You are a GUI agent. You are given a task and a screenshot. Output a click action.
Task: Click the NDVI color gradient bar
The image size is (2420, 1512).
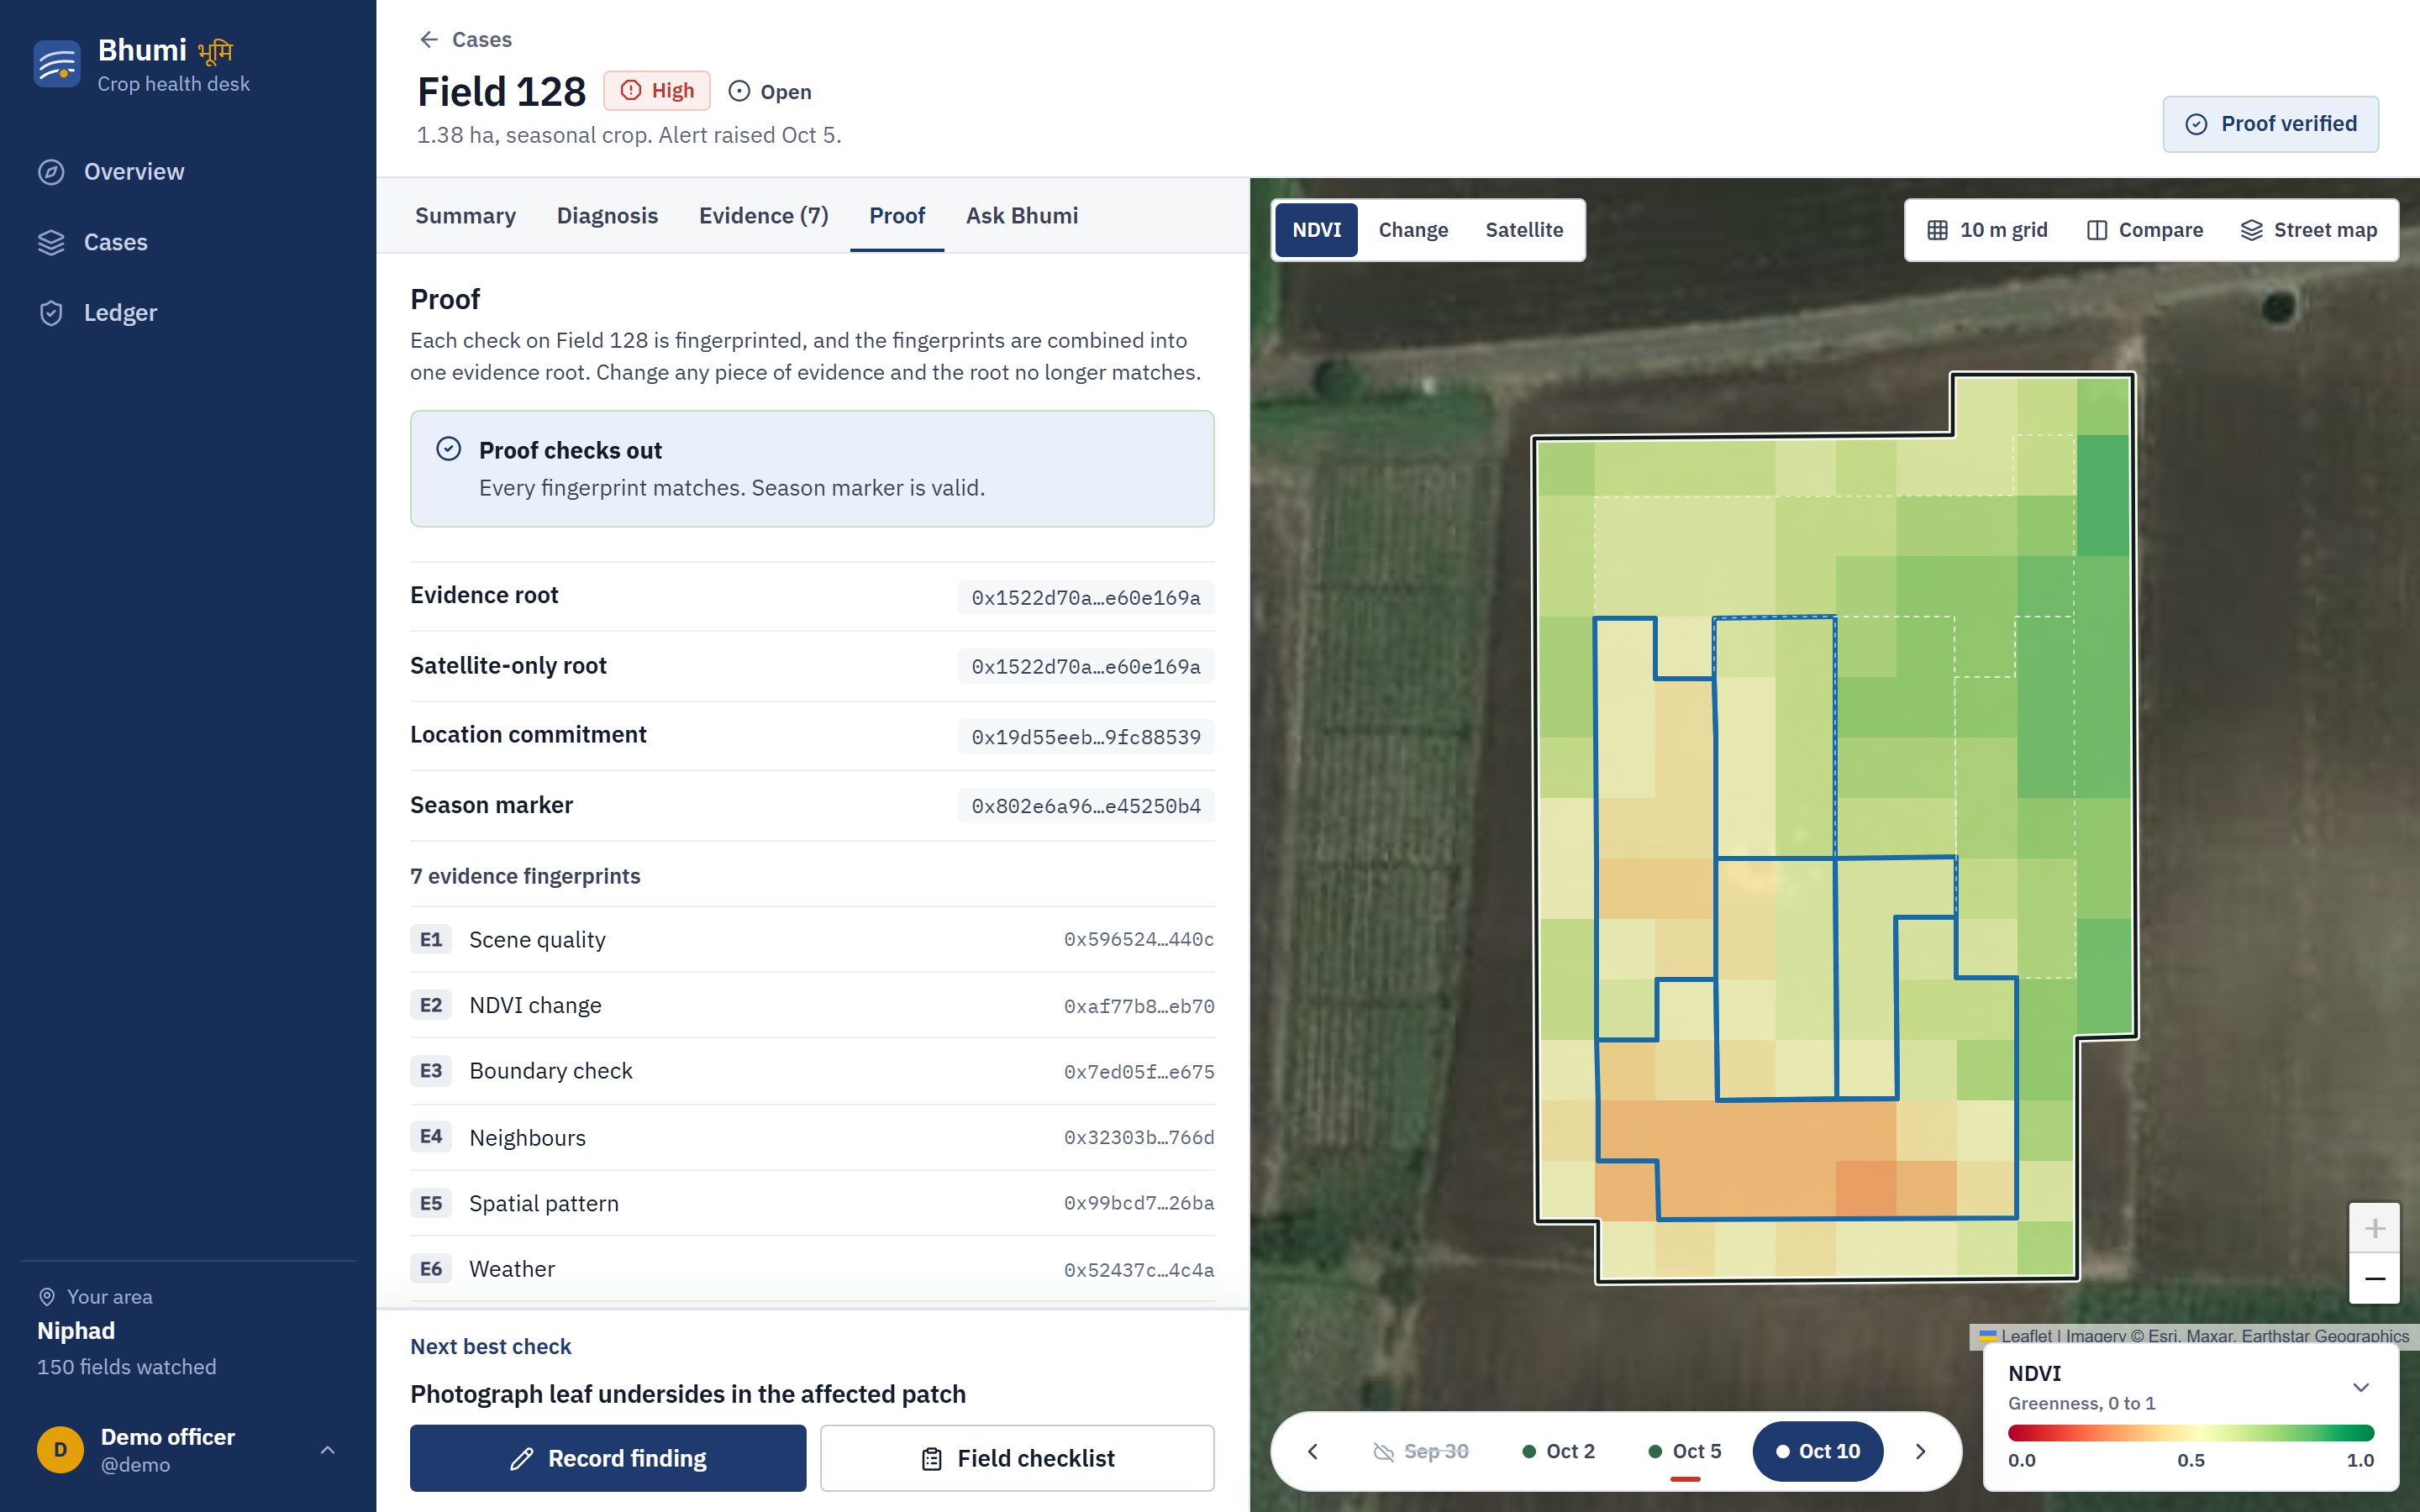coord(2190,1433)
